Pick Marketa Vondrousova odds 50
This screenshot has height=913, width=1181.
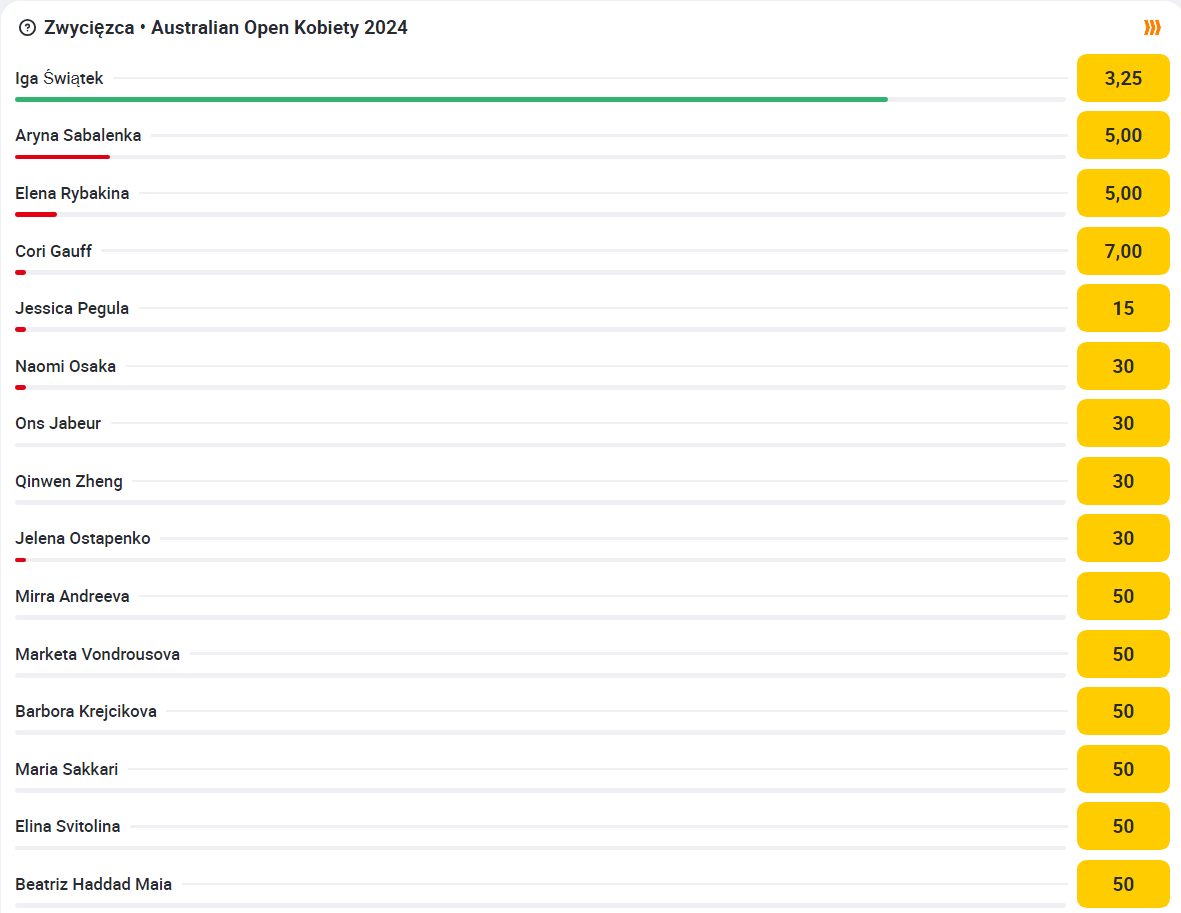[1123, 654]
